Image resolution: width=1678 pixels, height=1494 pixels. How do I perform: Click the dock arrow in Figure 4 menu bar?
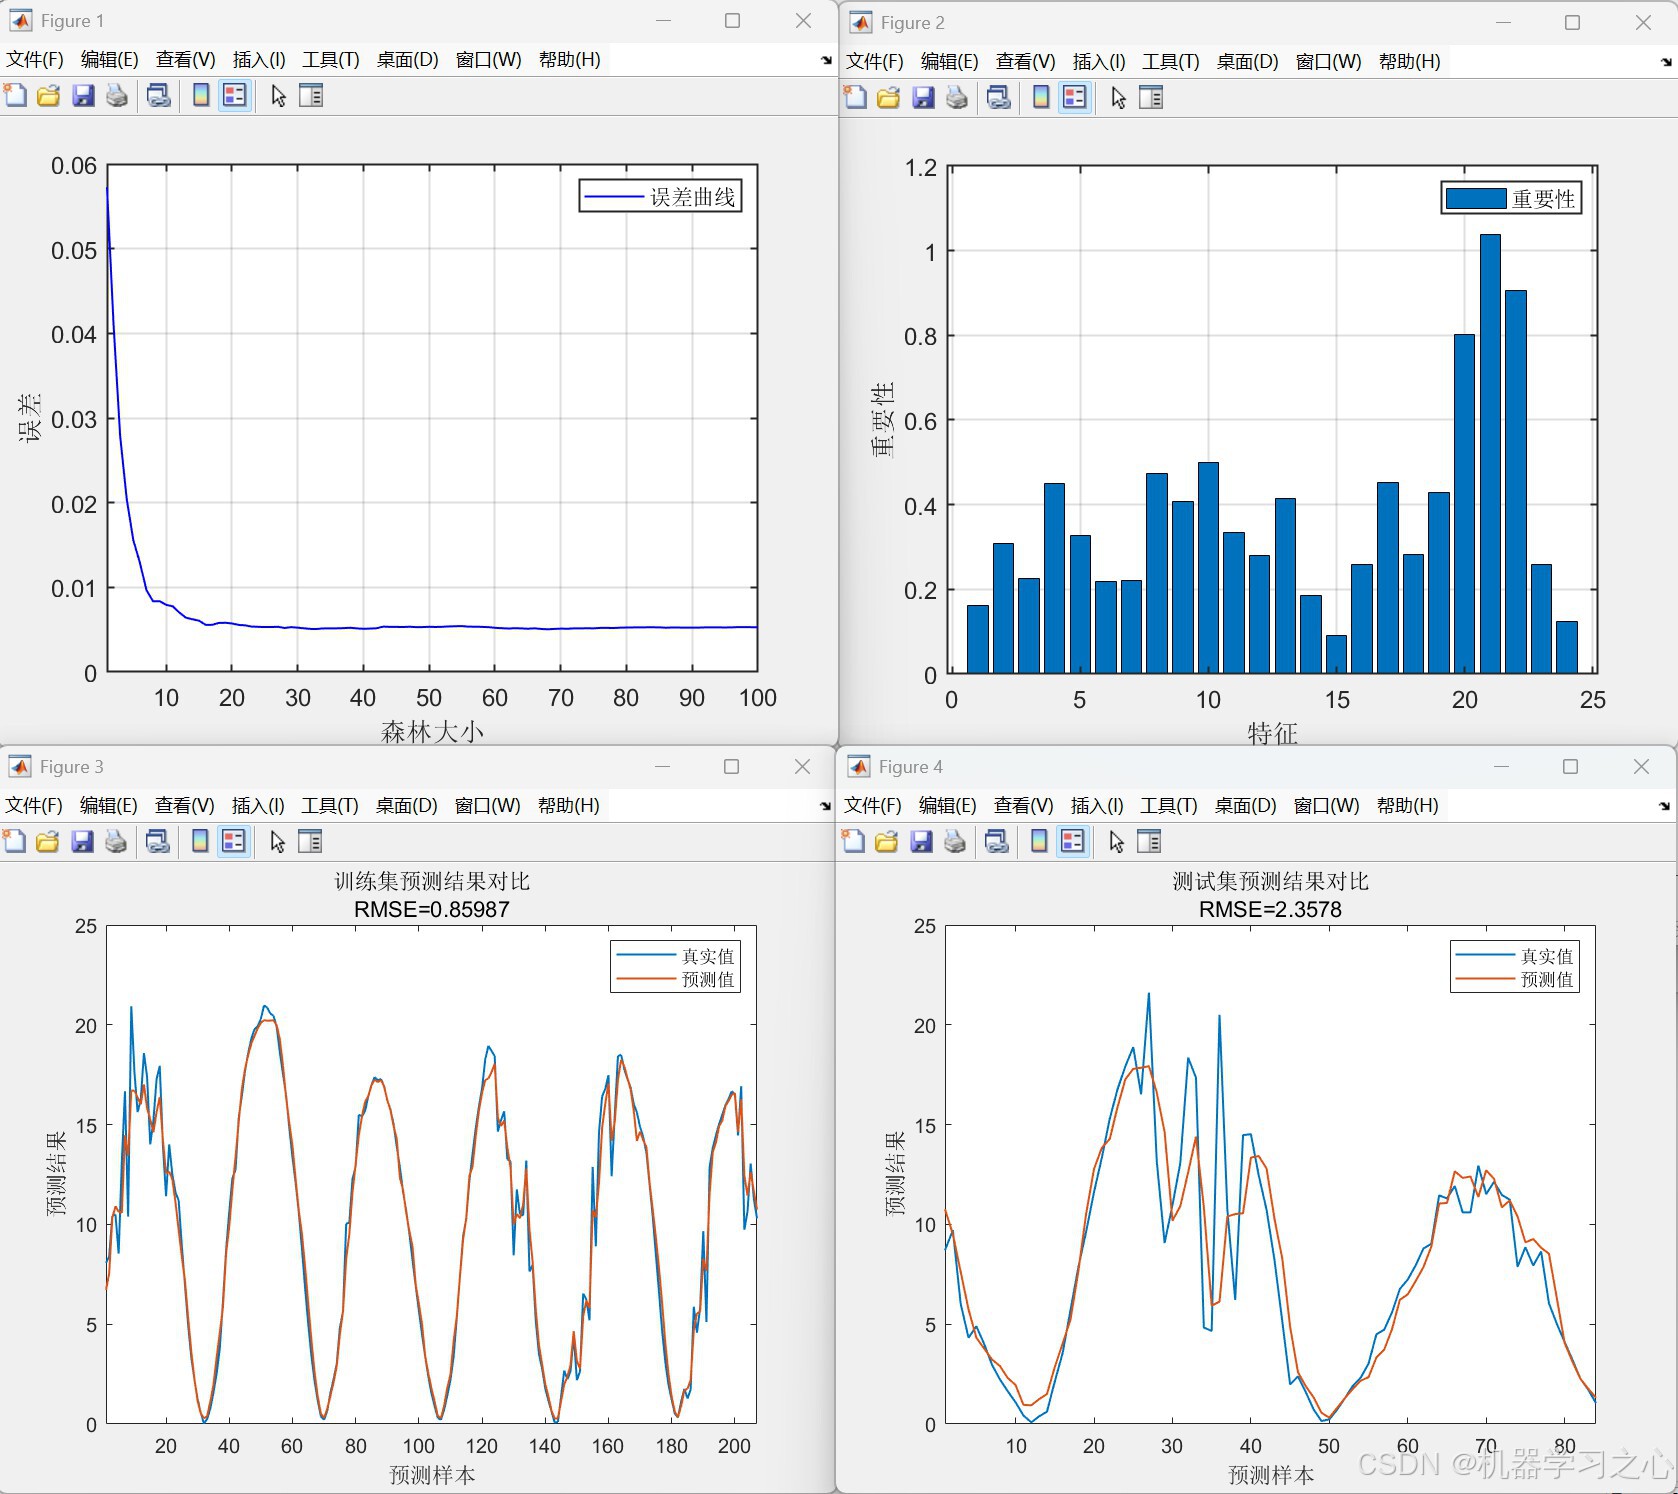pos(1664,806)
